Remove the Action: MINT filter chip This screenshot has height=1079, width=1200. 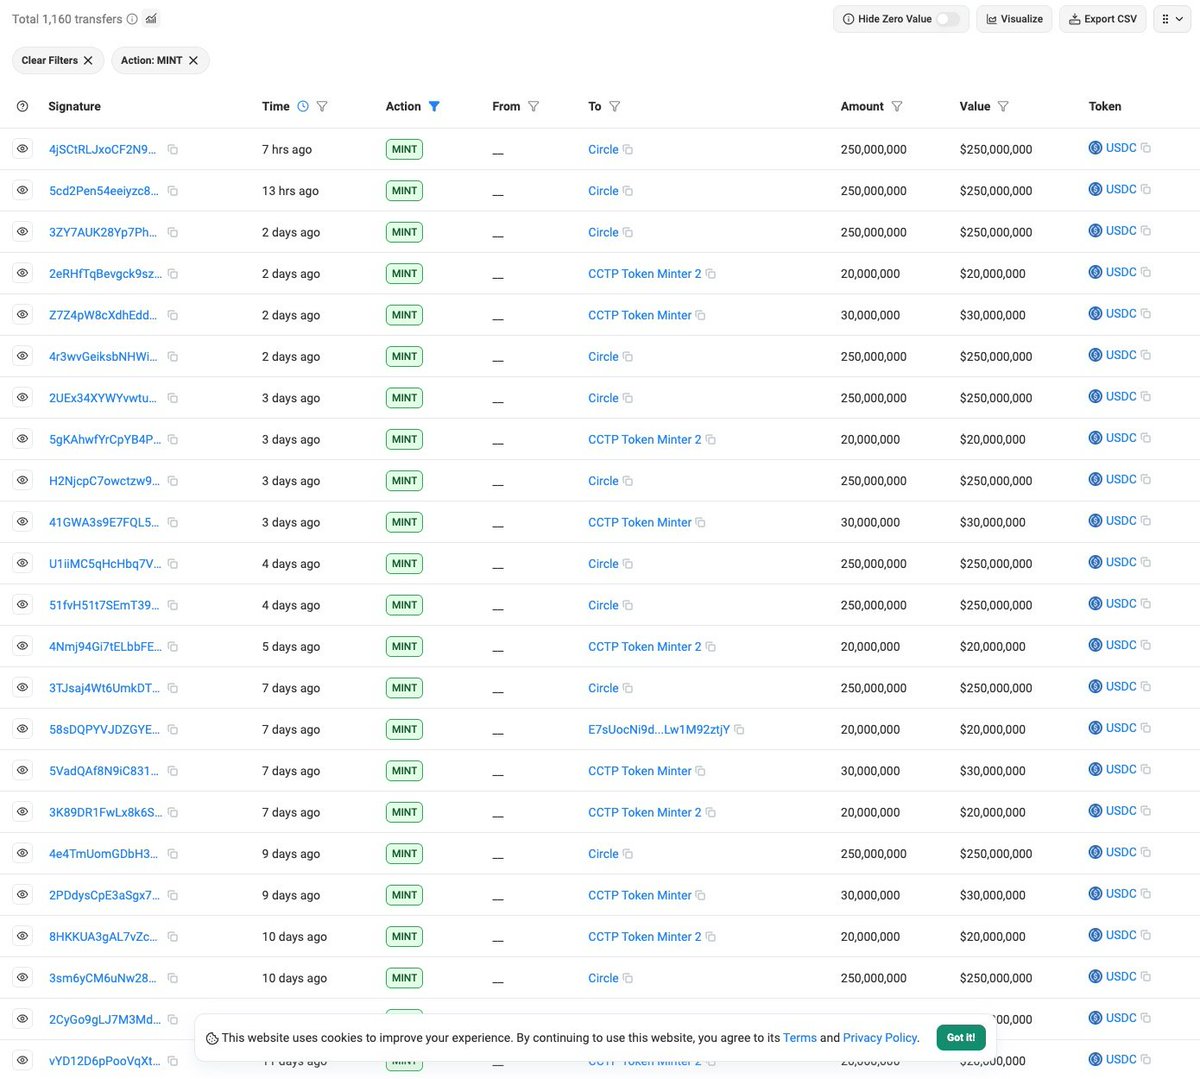(193, 61)
